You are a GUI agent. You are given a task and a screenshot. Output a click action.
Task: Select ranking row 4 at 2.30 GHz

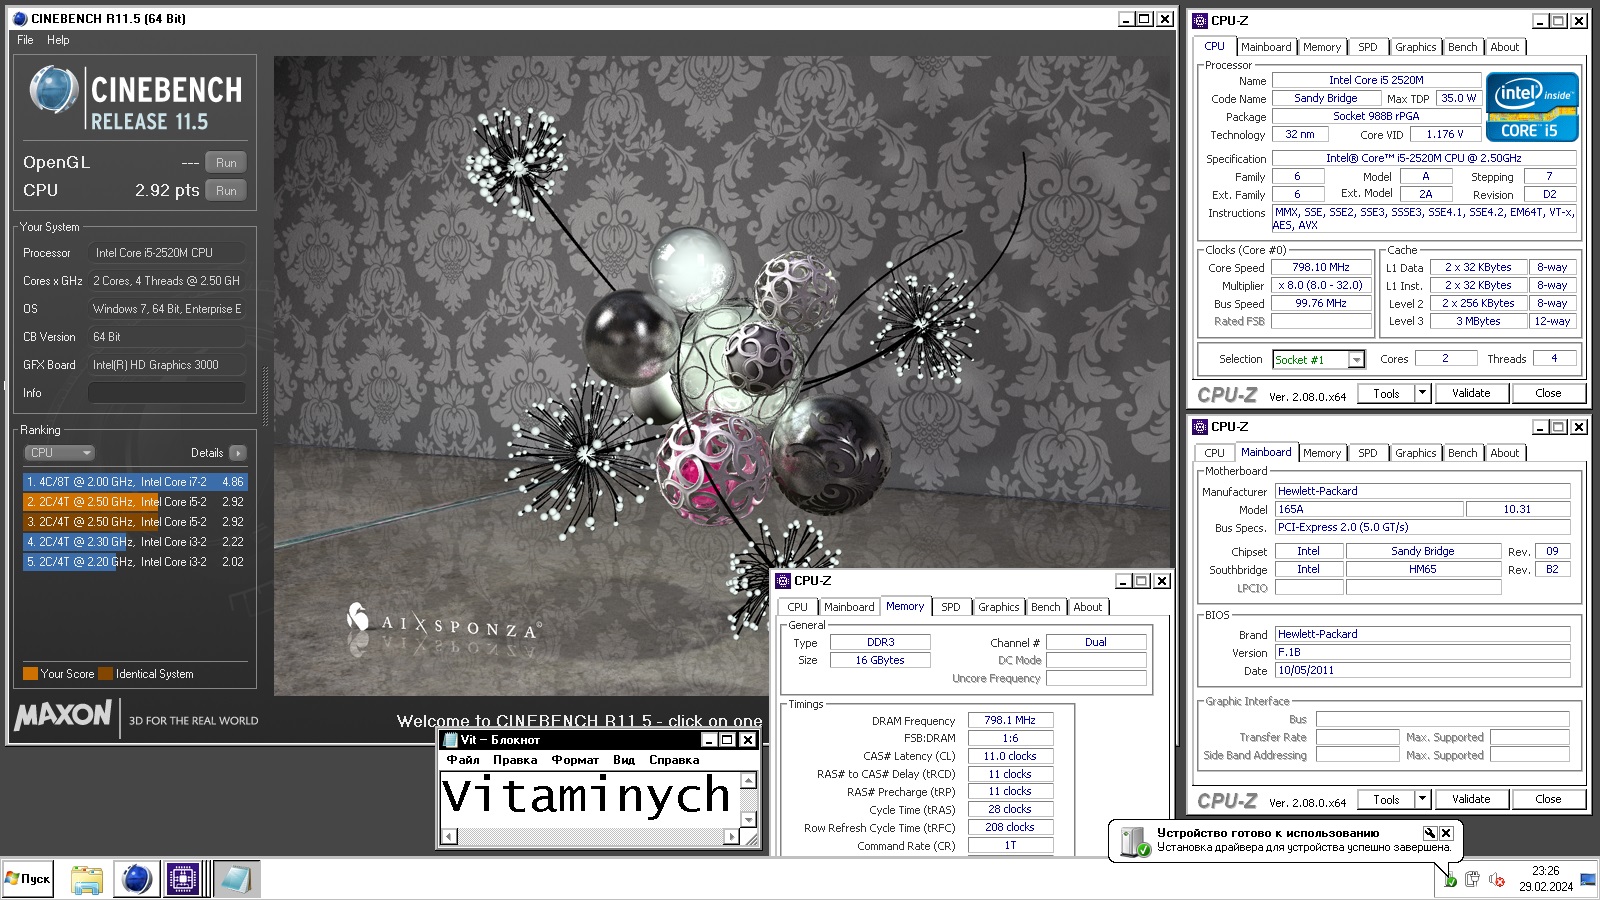click(135, 542)
